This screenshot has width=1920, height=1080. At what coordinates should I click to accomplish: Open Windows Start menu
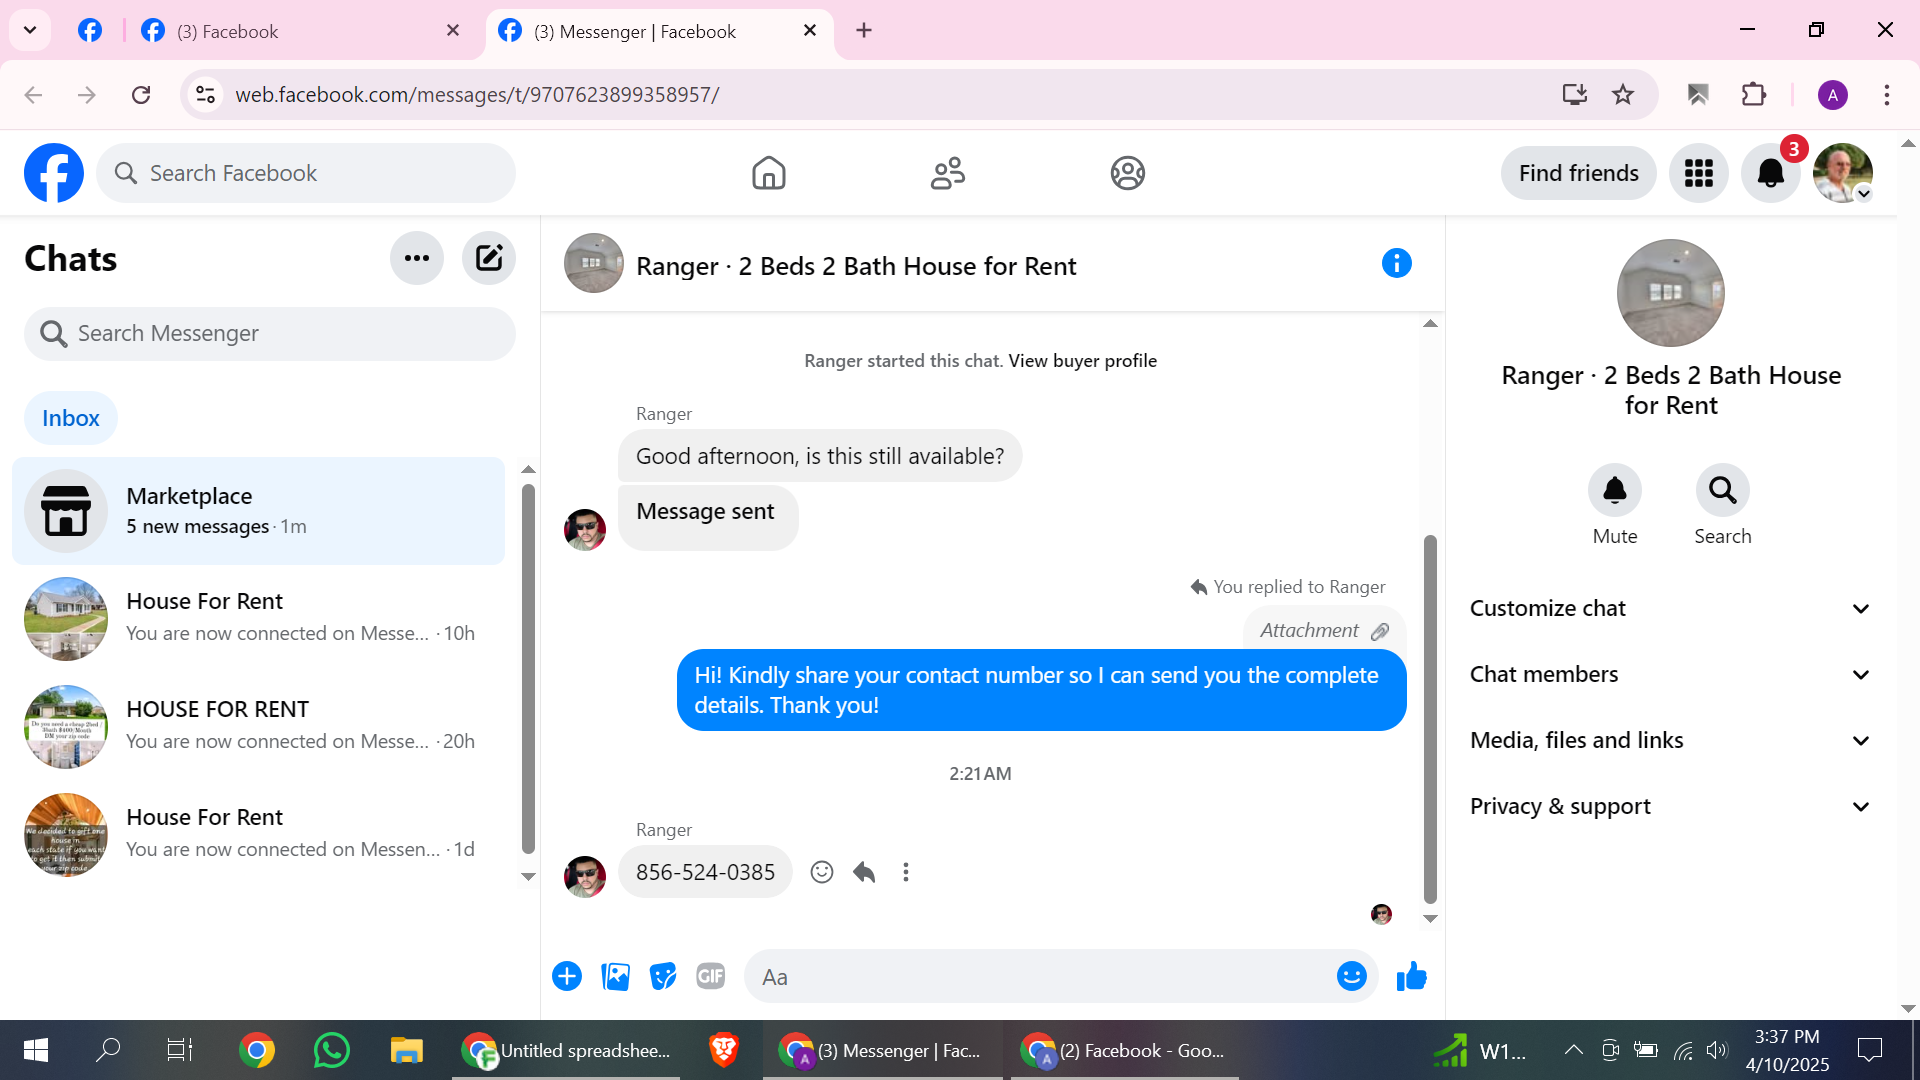(x=36, y=1050)
